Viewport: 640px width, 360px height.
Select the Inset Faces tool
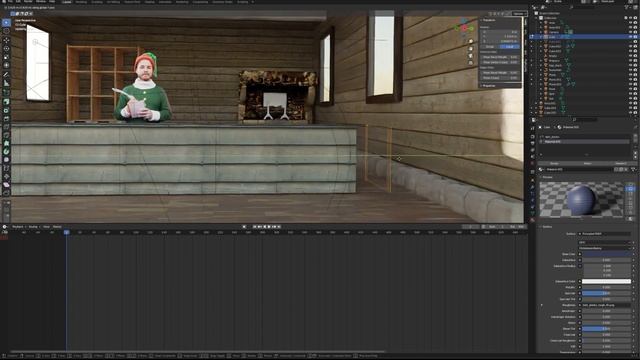click(6, 110)
